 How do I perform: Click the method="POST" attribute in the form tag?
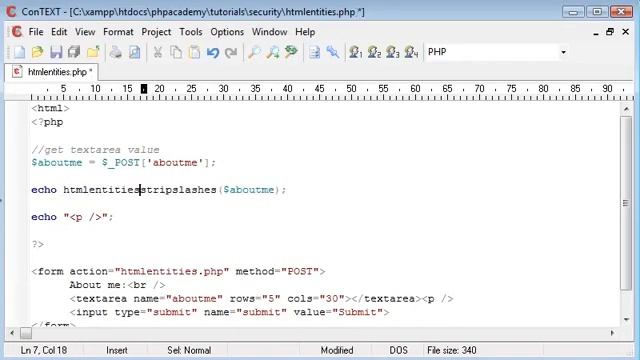tap(278, 271)
